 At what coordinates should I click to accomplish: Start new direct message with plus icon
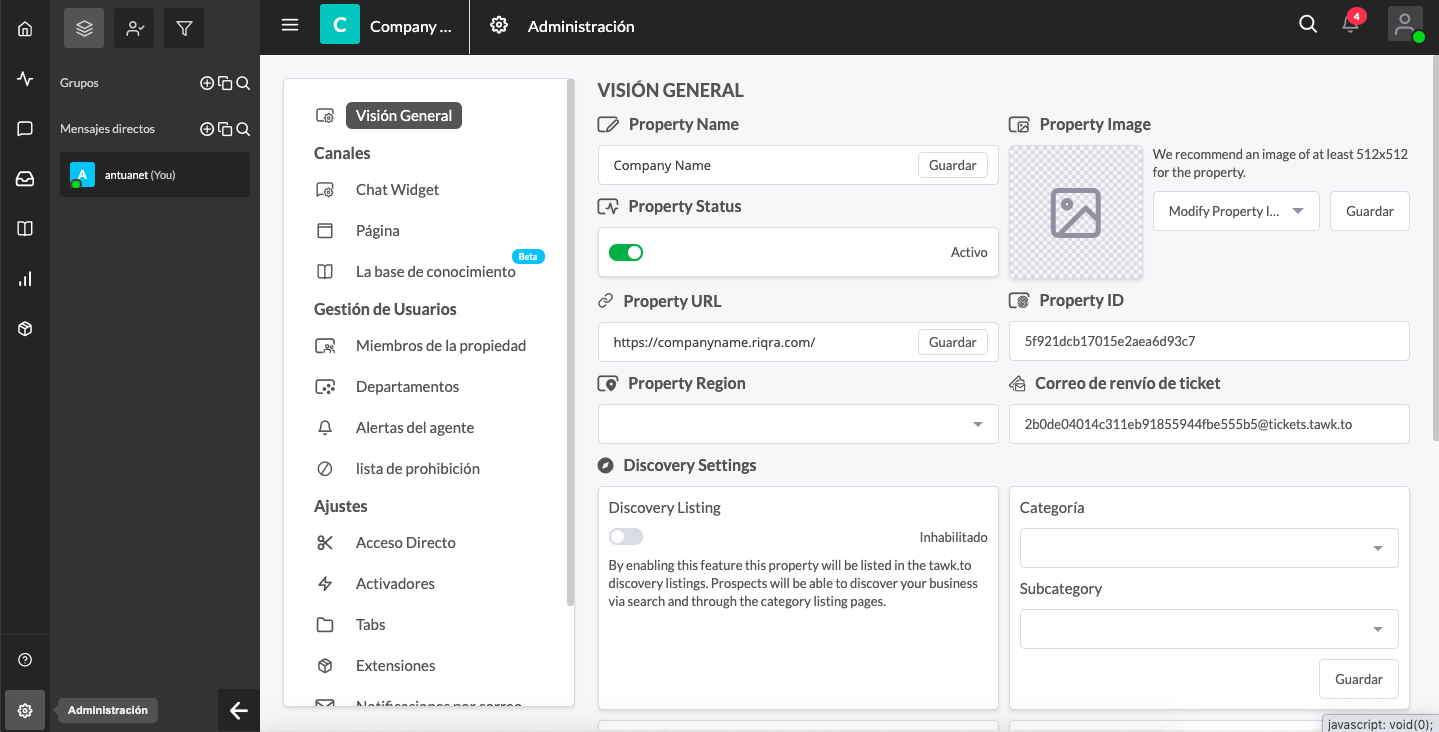point(207,129)
